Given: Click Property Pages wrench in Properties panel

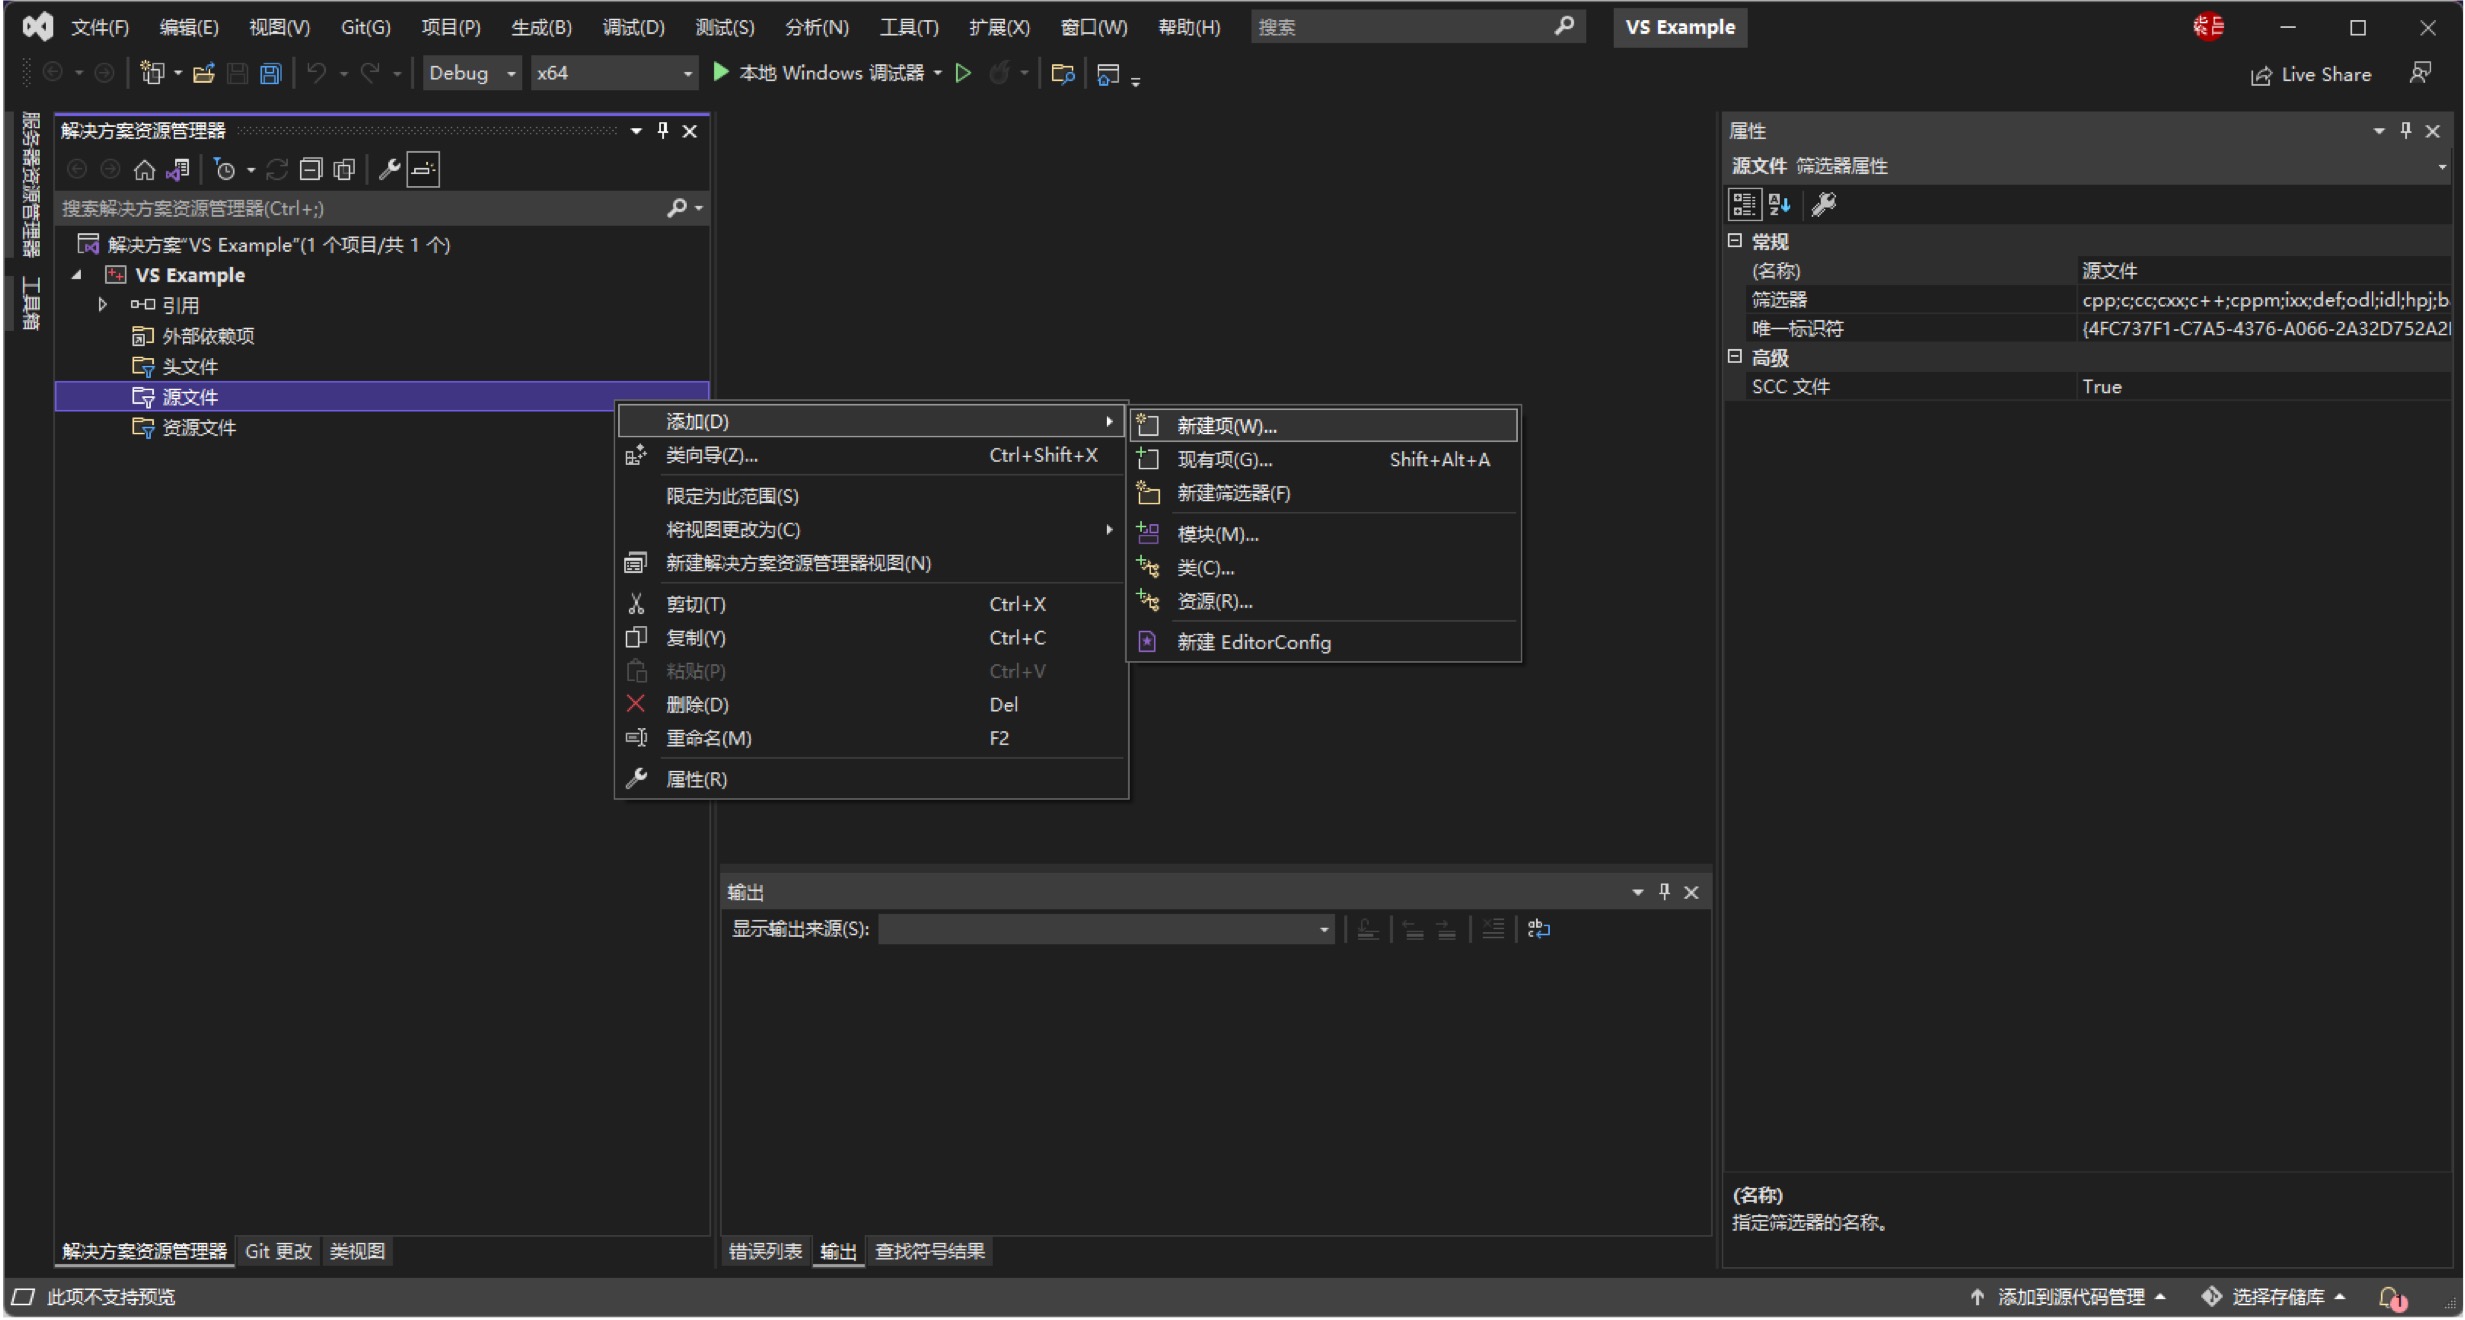Looking at the screenshot, I should 1824,205.
